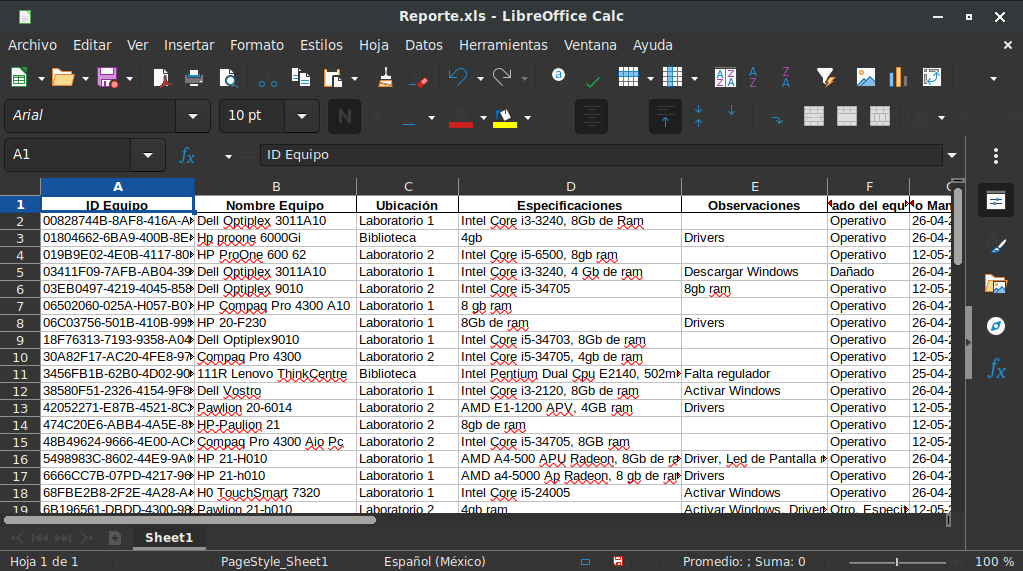Click the Select Function sum button

(x=210, y=155)
